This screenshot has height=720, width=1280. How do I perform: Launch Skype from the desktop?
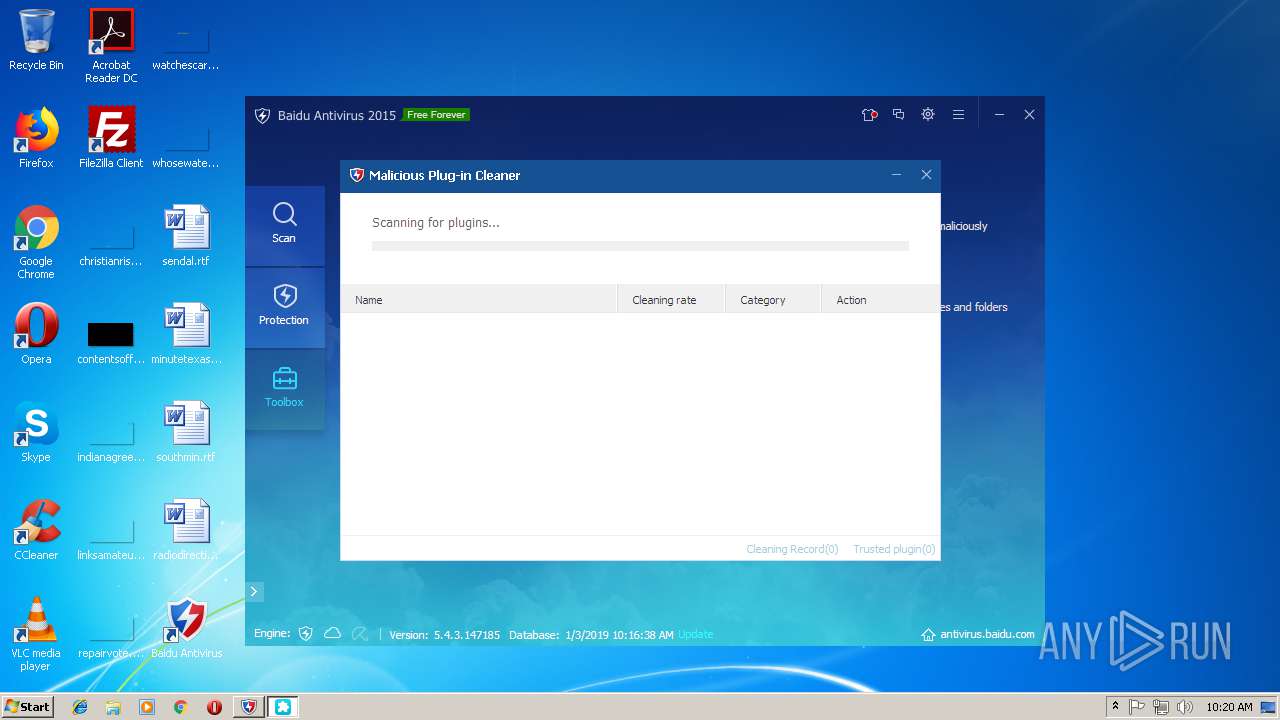[x=36, y=432]
